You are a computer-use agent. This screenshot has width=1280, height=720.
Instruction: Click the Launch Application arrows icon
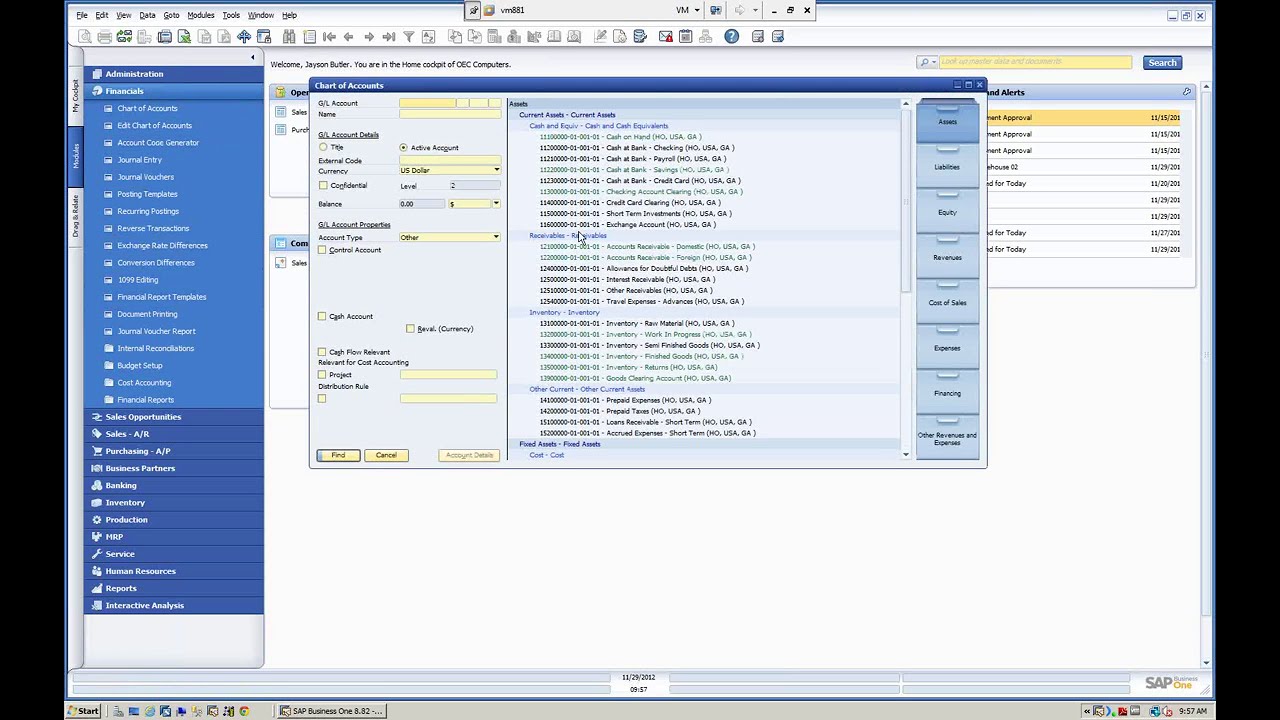point(244,37)
